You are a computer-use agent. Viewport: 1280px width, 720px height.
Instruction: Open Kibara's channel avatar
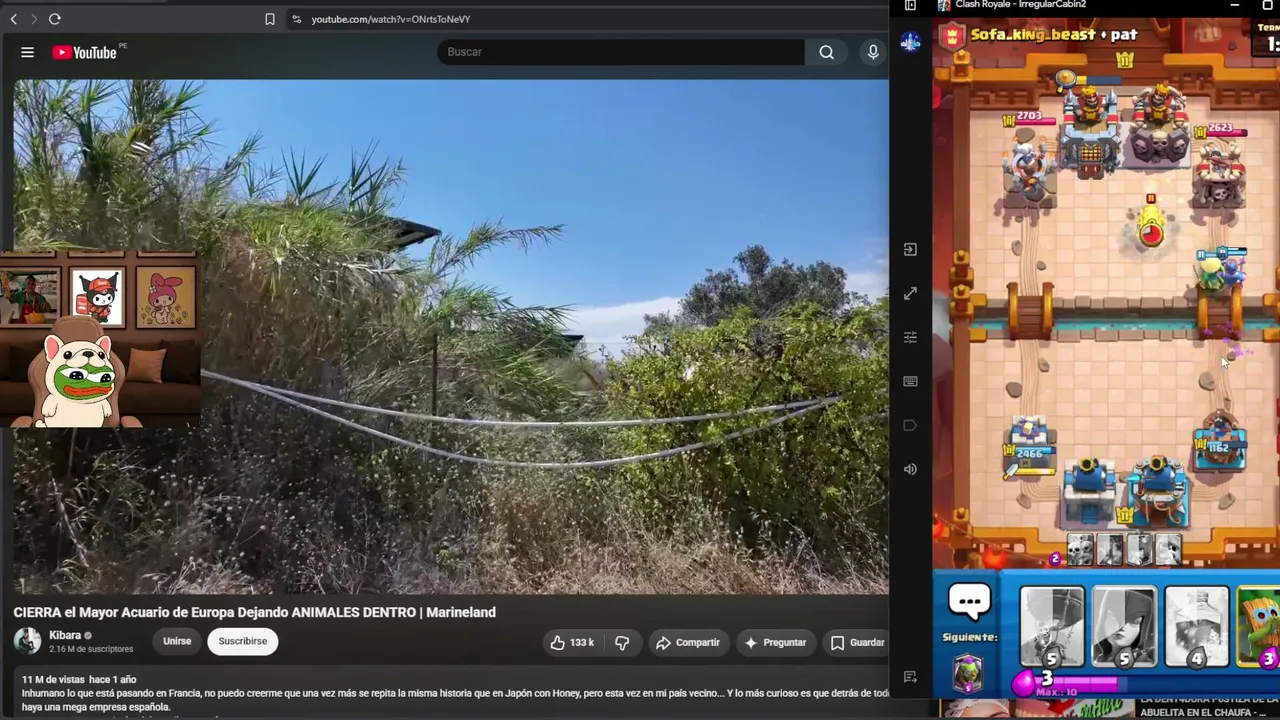point(28,641)
